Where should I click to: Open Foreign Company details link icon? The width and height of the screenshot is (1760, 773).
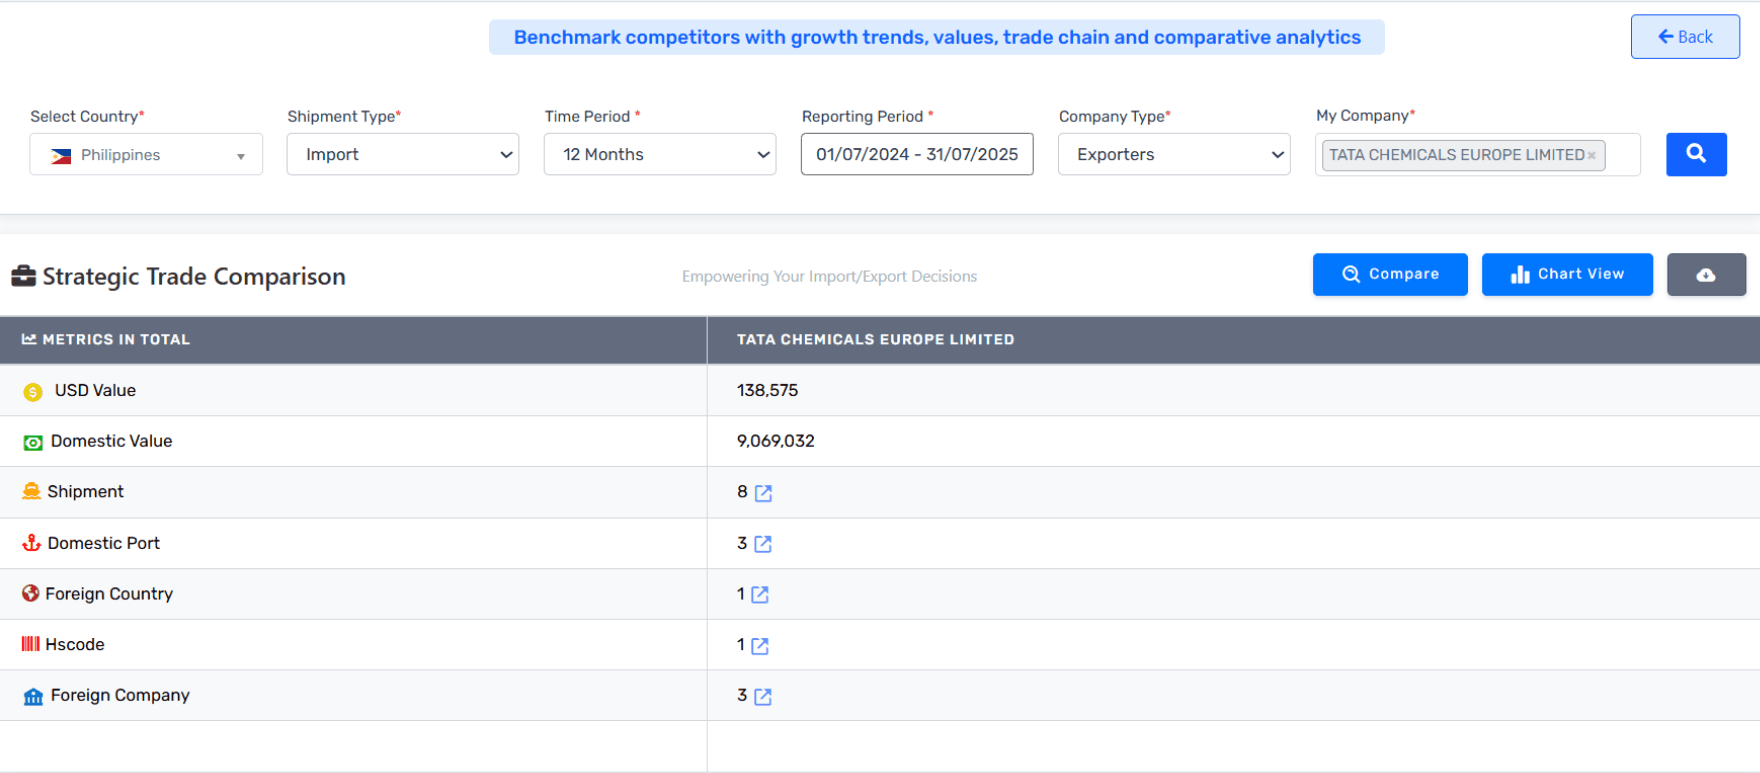[763, 697]
